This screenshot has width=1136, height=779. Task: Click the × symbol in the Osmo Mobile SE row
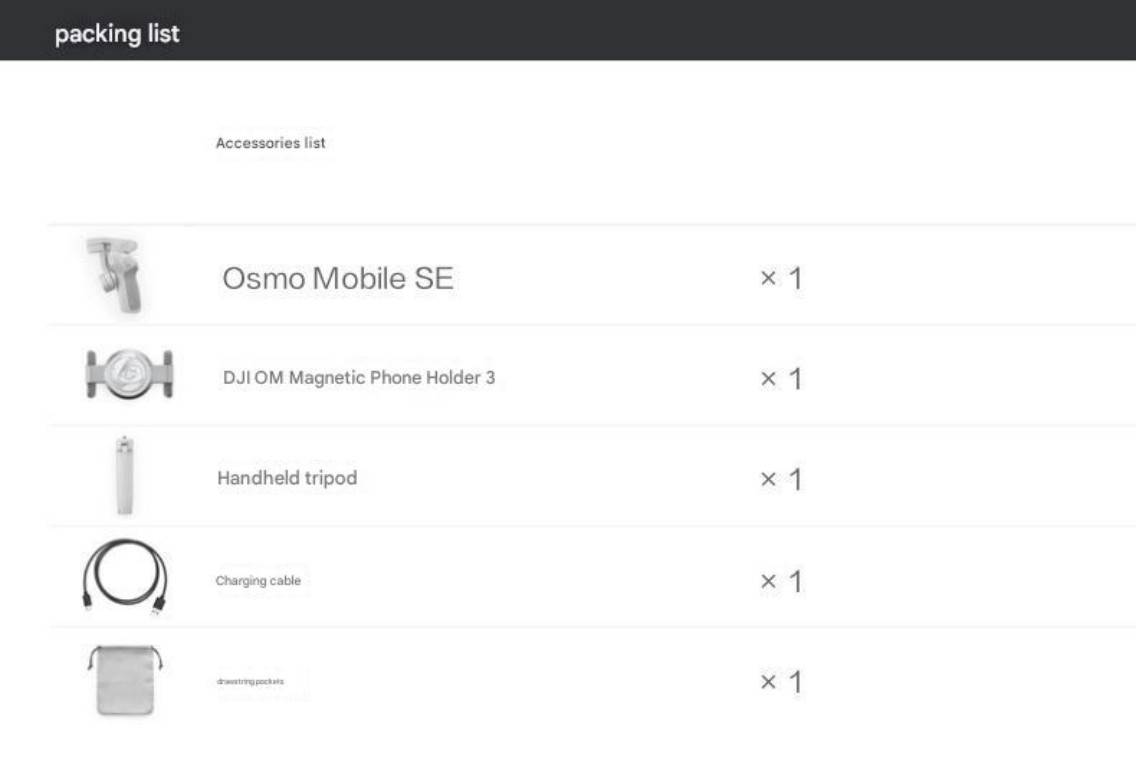[769, 278]
